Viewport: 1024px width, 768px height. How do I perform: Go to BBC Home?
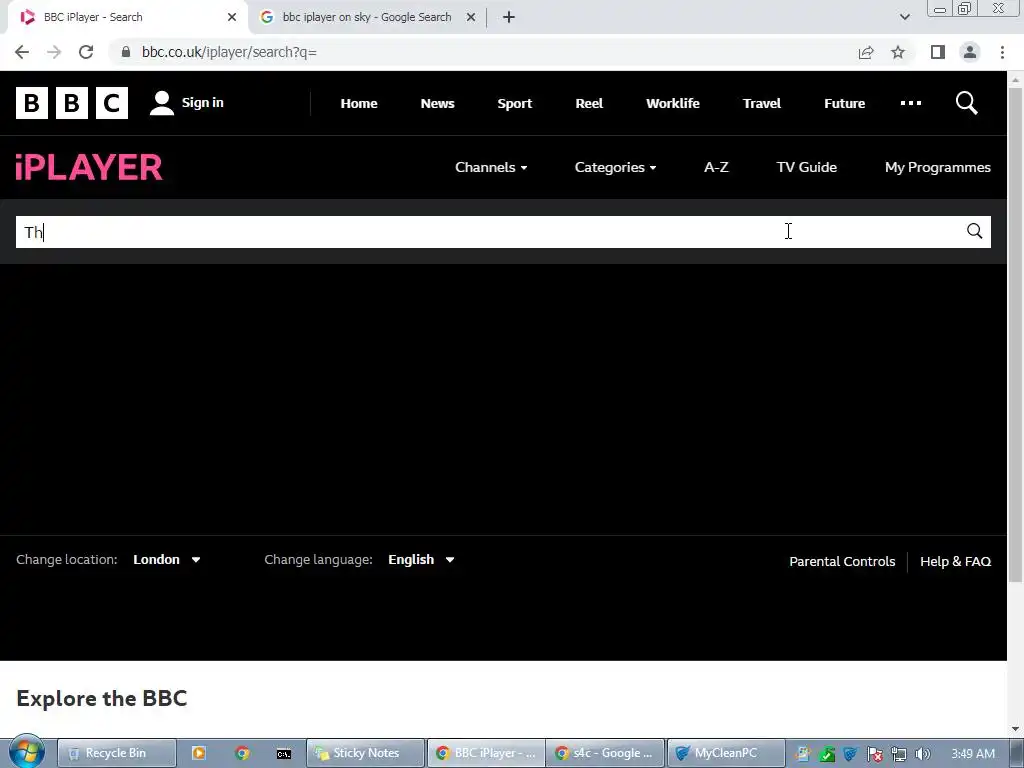[x=359, y=103]
